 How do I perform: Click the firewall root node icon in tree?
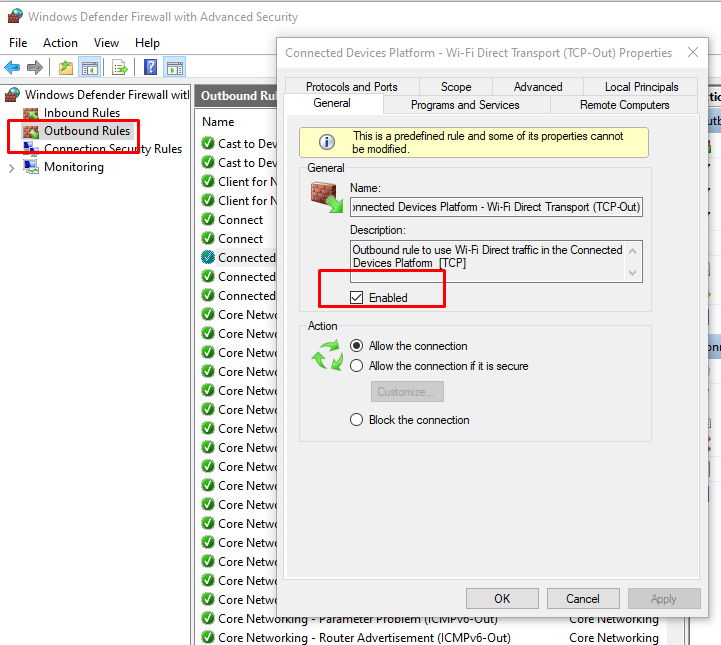coord(12,95)
